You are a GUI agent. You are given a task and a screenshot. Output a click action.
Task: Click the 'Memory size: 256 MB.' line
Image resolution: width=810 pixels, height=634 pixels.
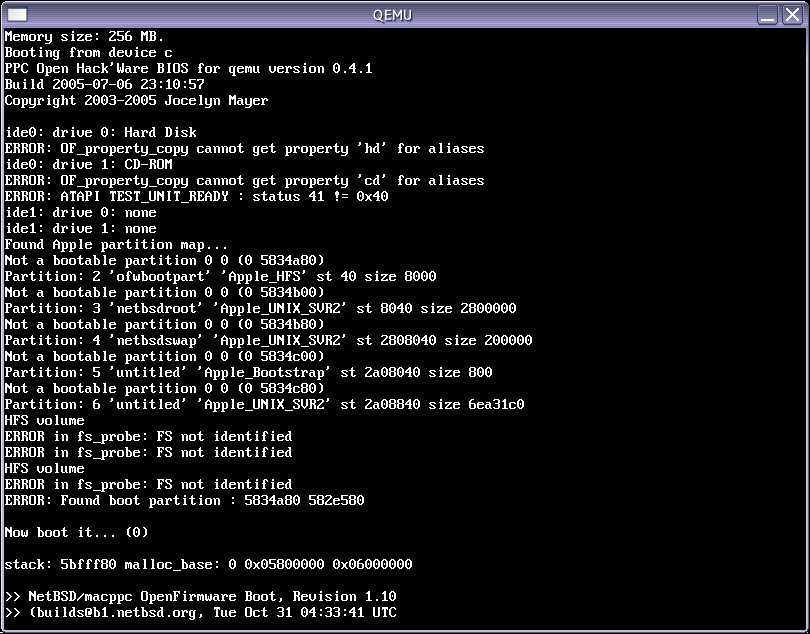(x=84, y=37)
